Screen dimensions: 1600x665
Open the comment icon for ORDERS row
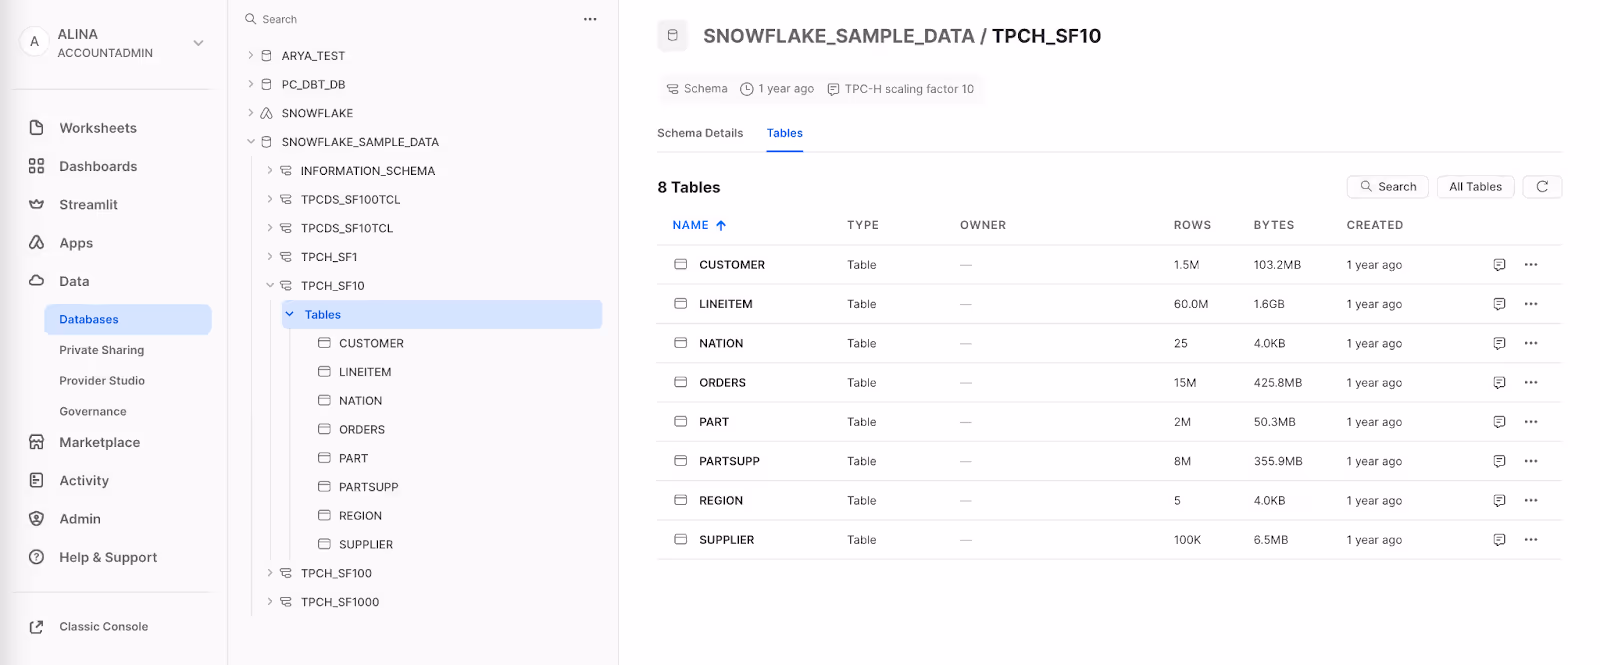coord(1499,383)
